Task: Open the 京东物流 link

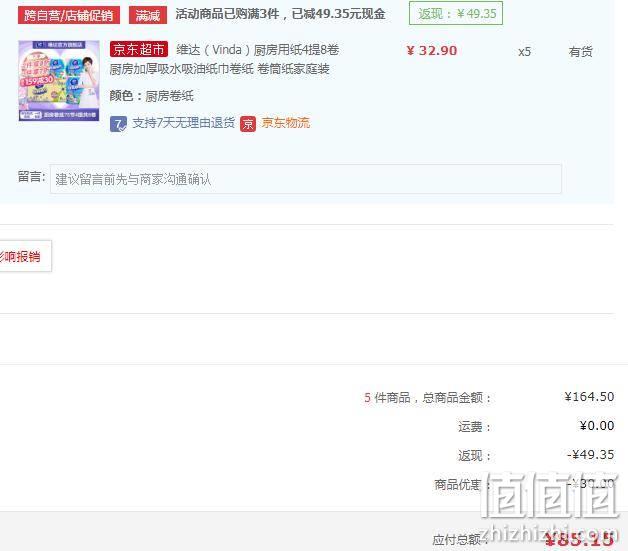Action: pos(286,123)
